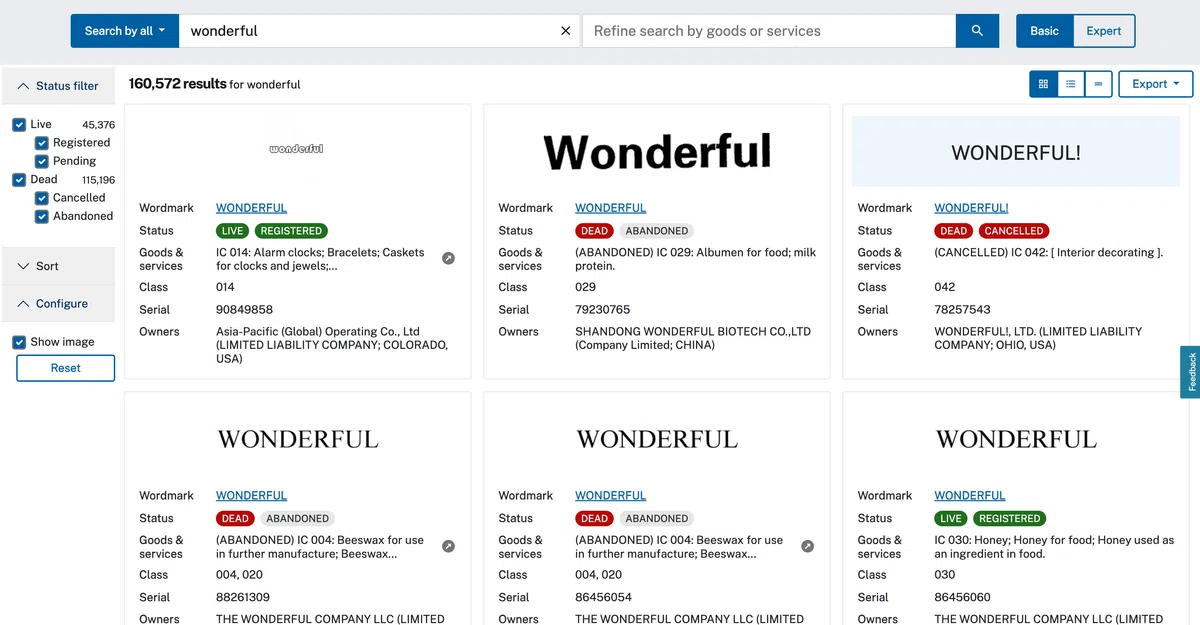
Task: Click the Reset button
Action: pos(66,368)
